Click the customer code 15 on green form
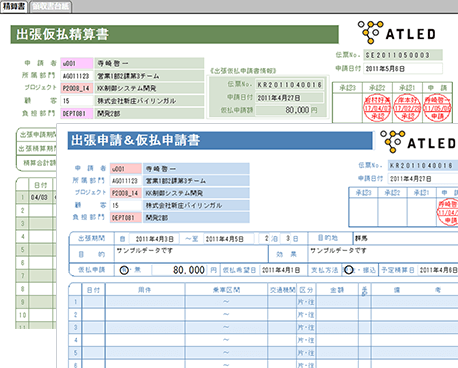This screenshot has height=368, width=458. click(x=77, y=101)
